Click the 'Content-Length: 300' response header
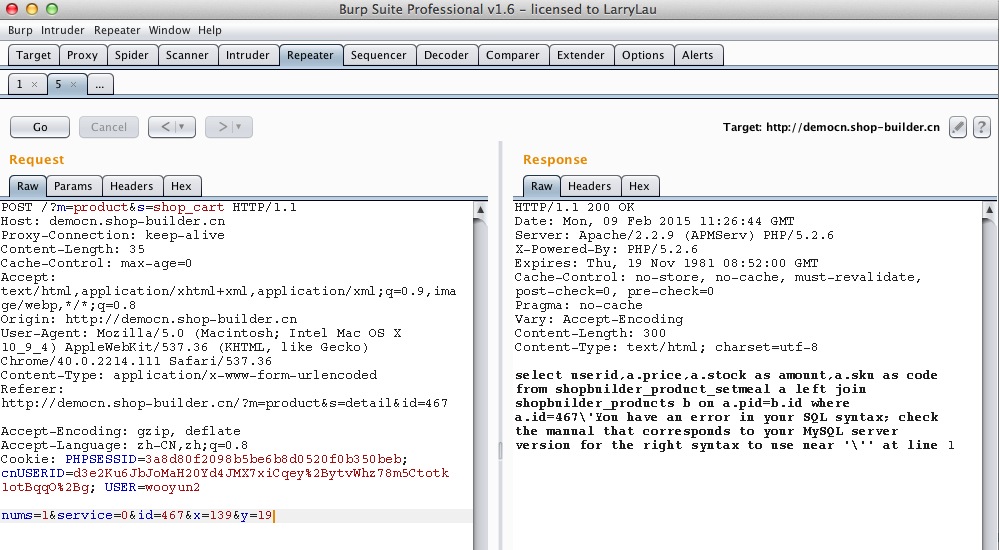Screen dimensions: 999x550 (591, 333)
